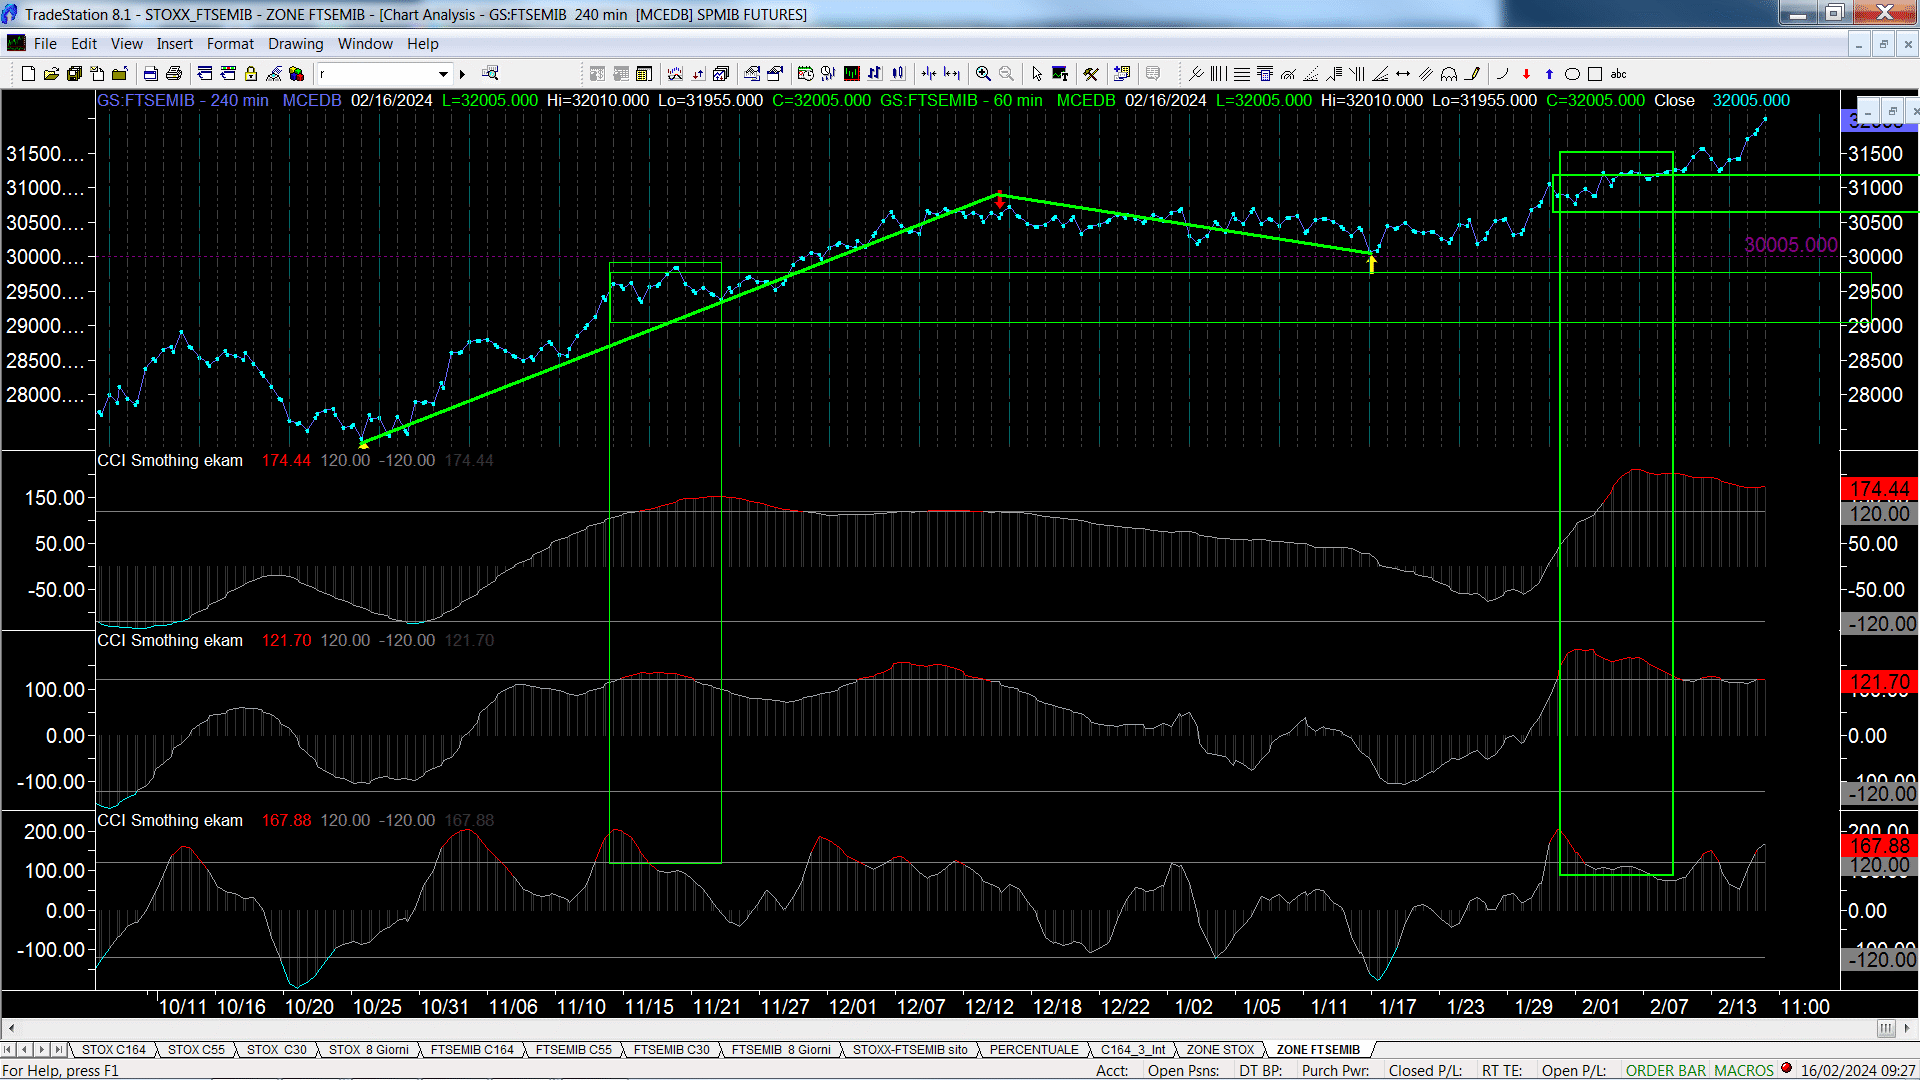This screenshot has height=1080, width=1920.
Task: Open the Format menu
Action: [x=230, y=44]
